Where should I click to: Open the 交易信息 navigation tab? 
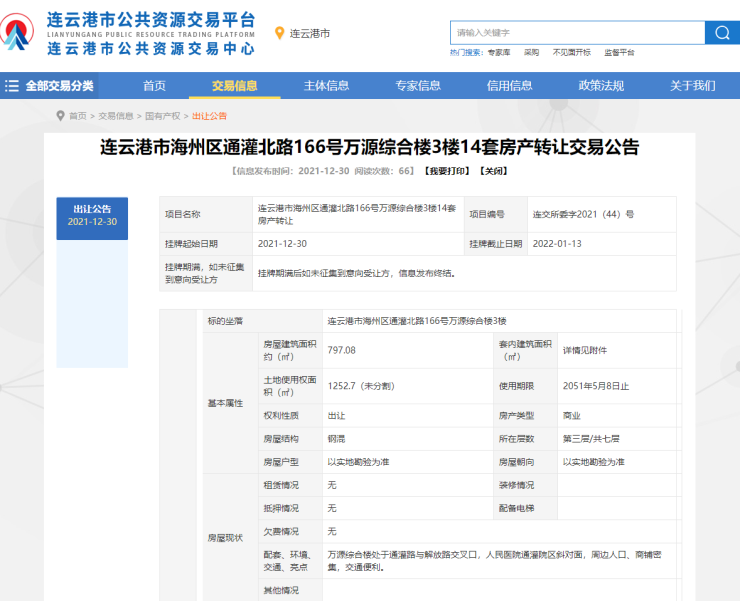(x=235, y=85)
